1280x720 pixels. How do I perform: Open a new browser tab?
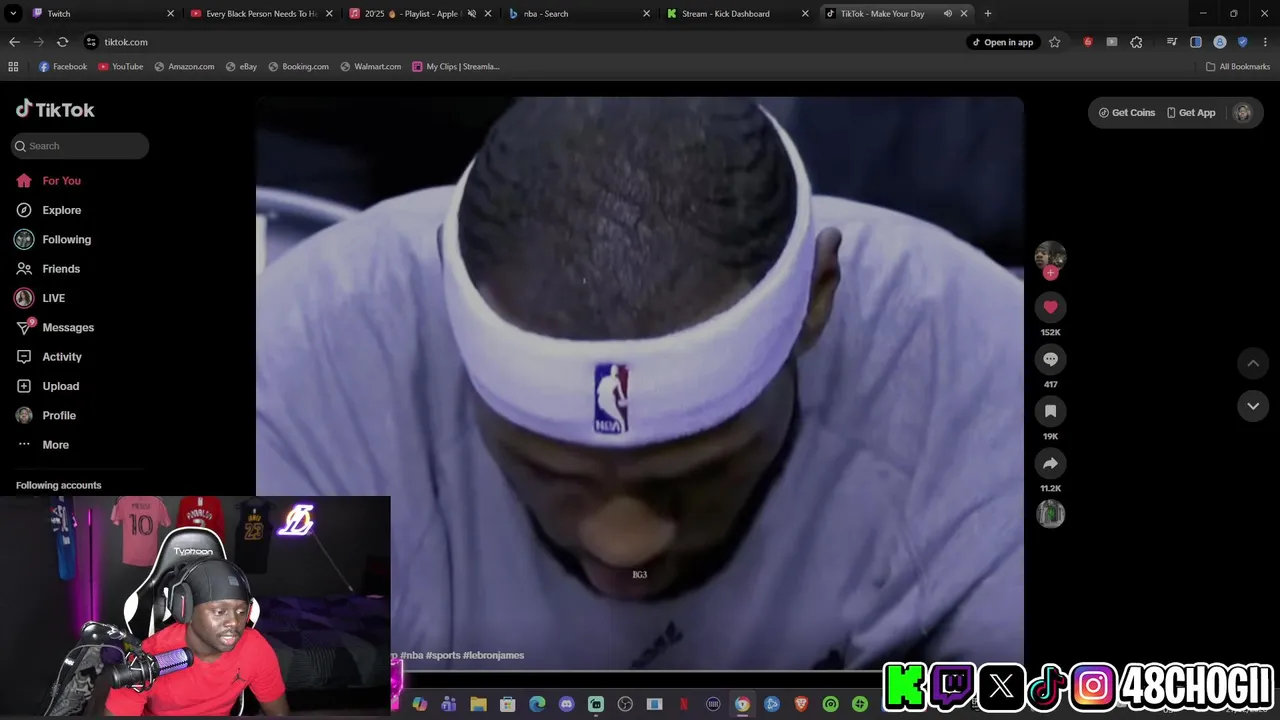tap(988, 14)
